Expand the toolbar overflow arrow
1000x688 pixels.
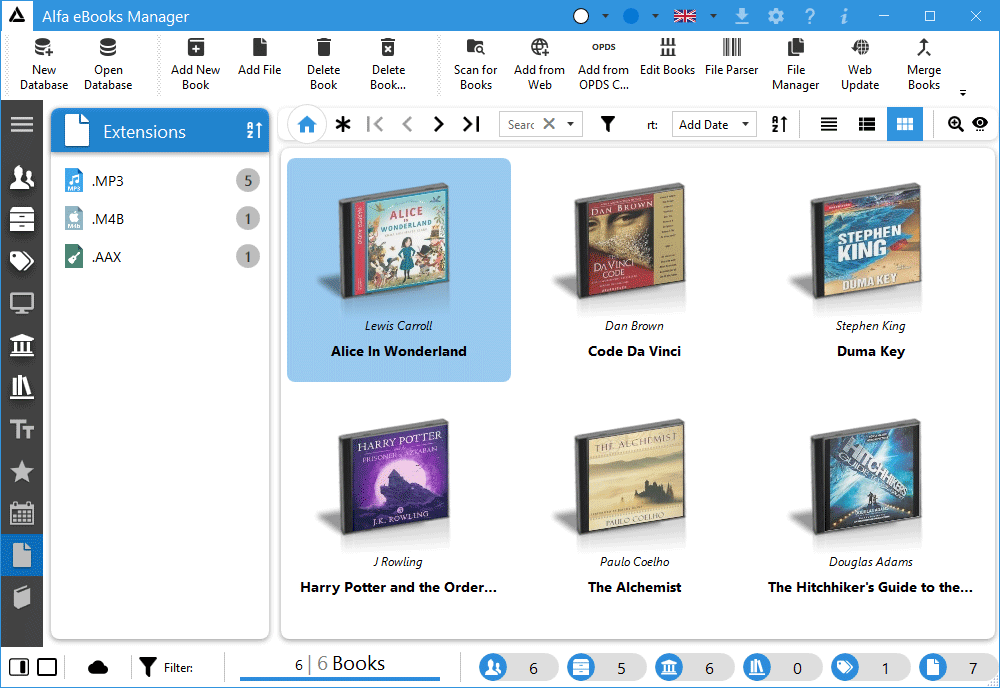tap(963, 92)
